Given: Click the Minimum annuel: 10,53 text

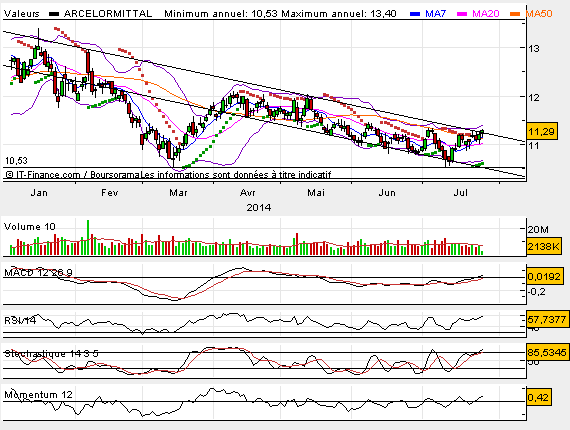Looking at the screenshot, I should (x=221, y=14).
